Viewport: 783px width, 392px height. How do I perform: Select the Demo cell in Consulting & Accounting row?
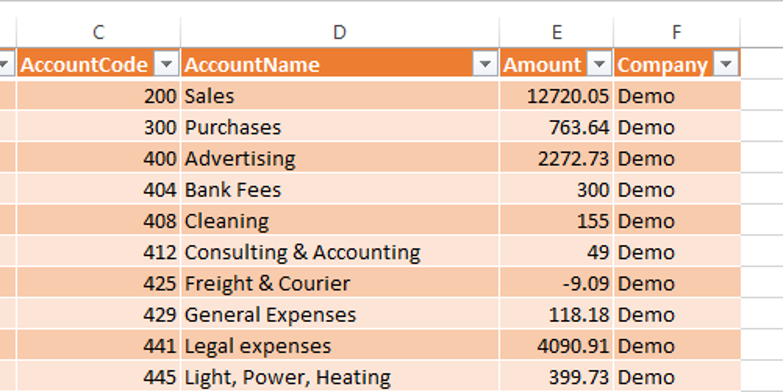677,252
